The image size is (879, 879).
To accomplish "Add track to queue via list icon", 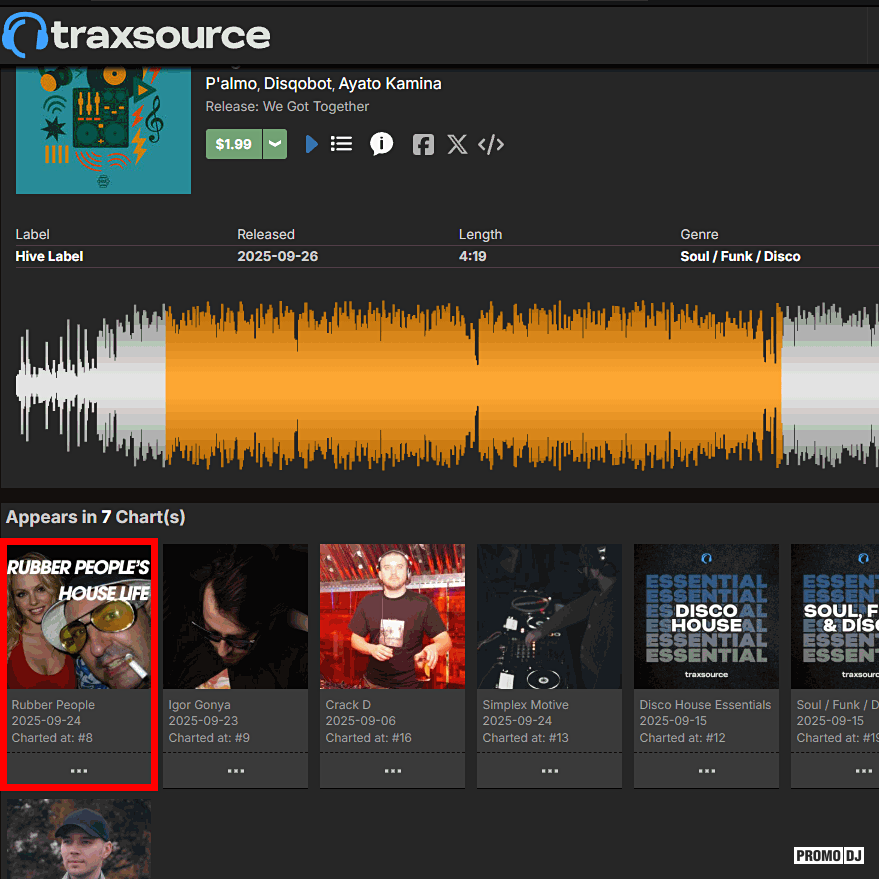I will pos(342,144).
